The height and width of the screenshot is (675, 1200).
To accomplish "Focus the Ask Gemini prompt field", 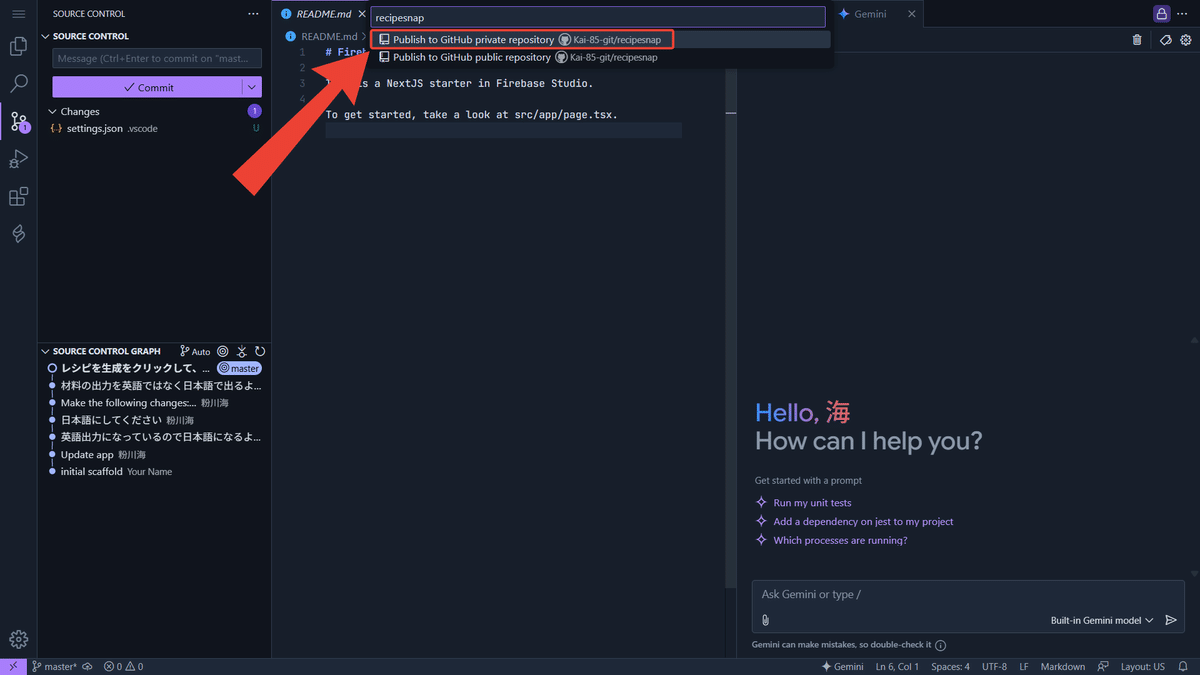I will pos(966,595).
